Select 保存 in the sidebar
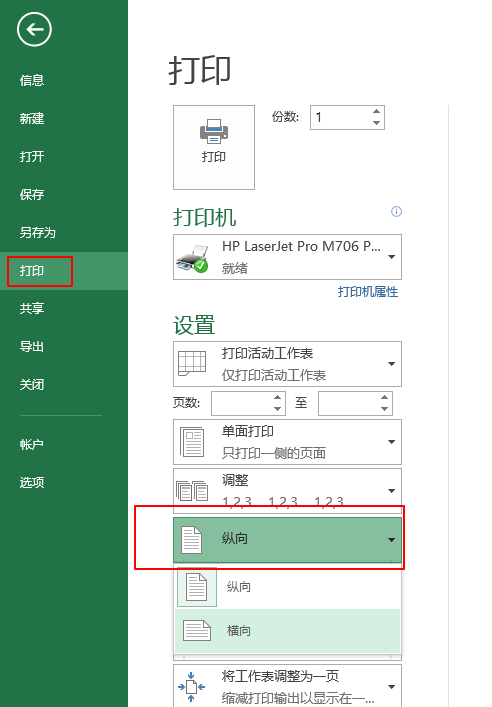 (x=32, y=194)
